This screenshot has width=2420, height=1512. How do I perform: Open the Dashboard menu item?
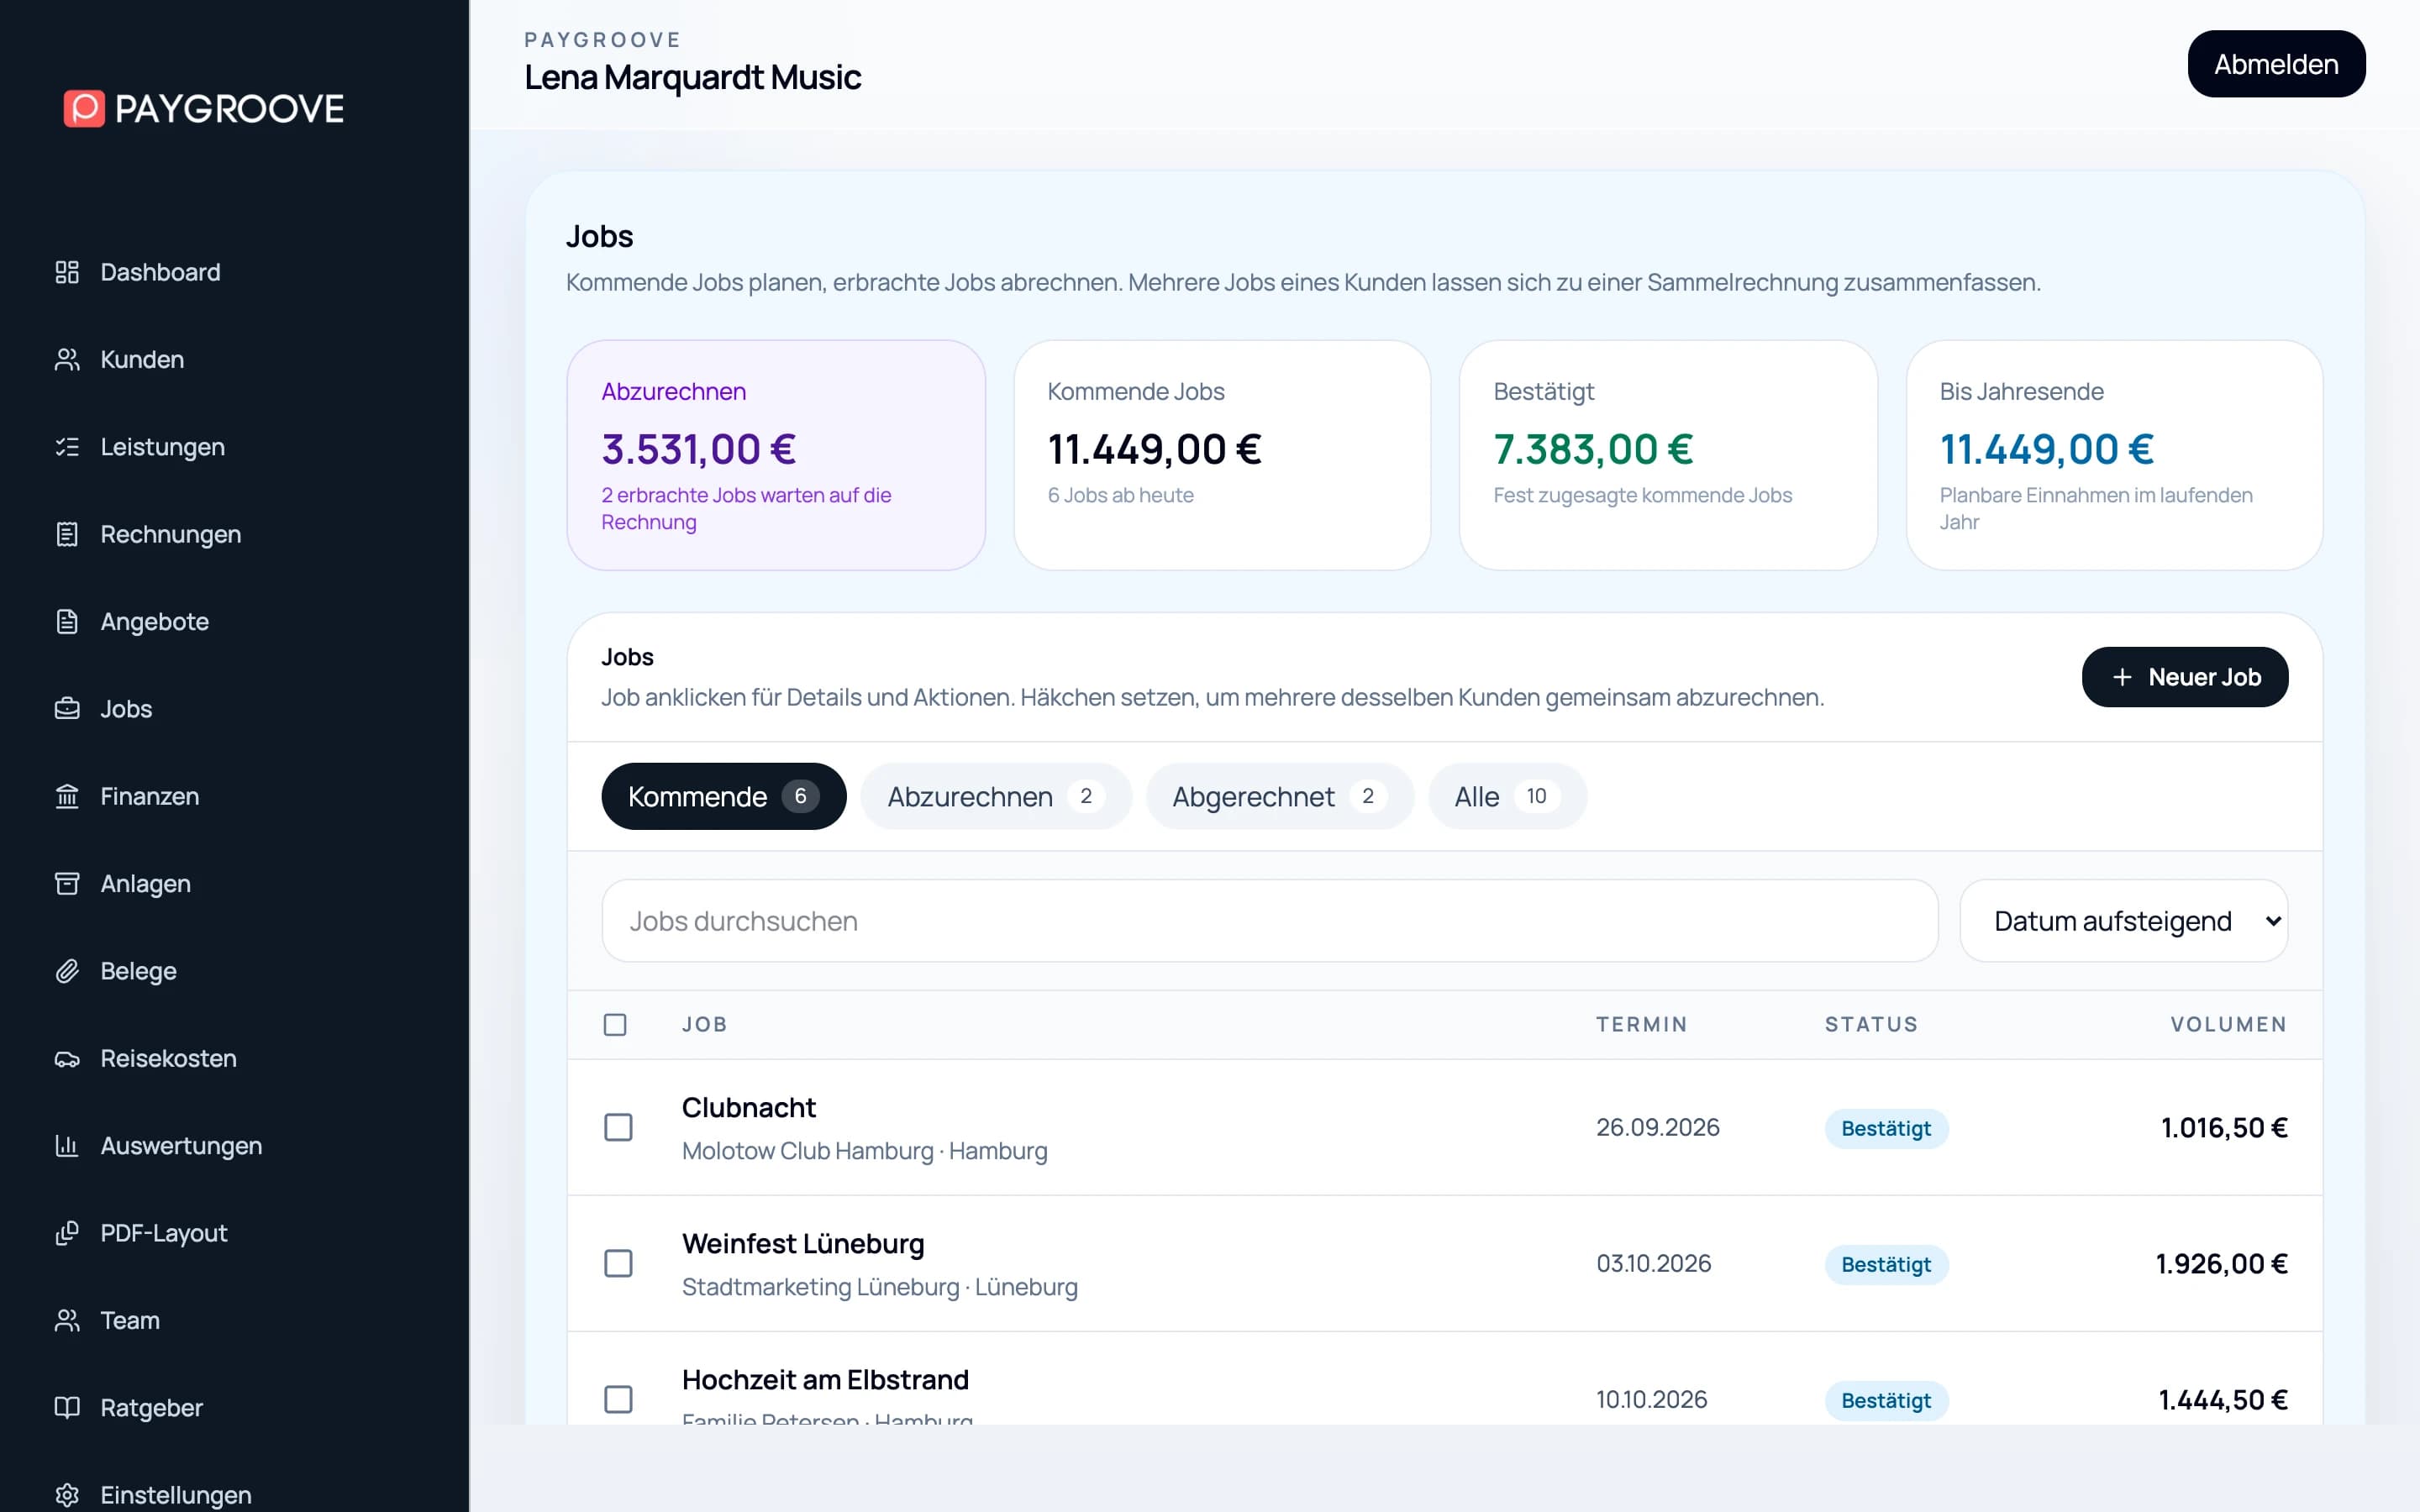tap(160, 272)
